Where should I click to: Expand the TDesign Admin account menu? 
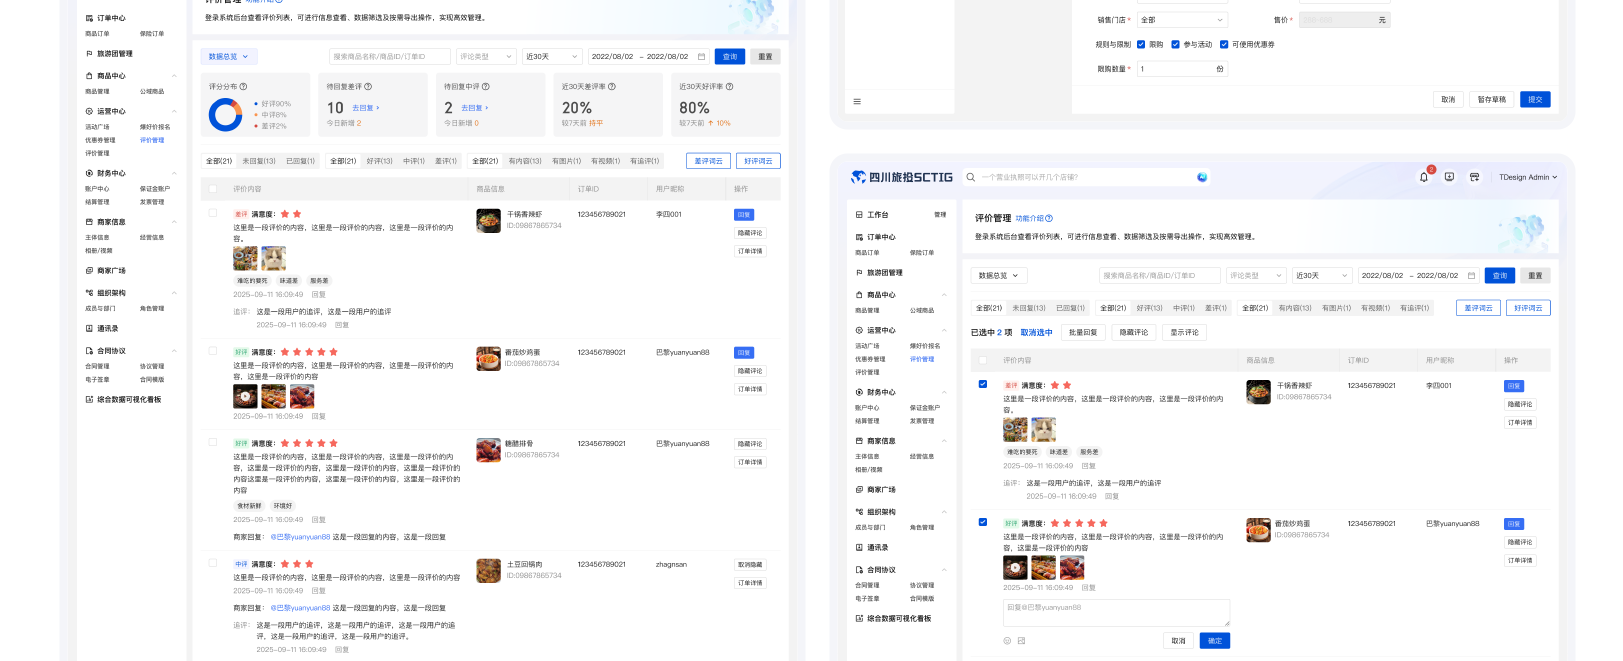(x=1527, y=177)
